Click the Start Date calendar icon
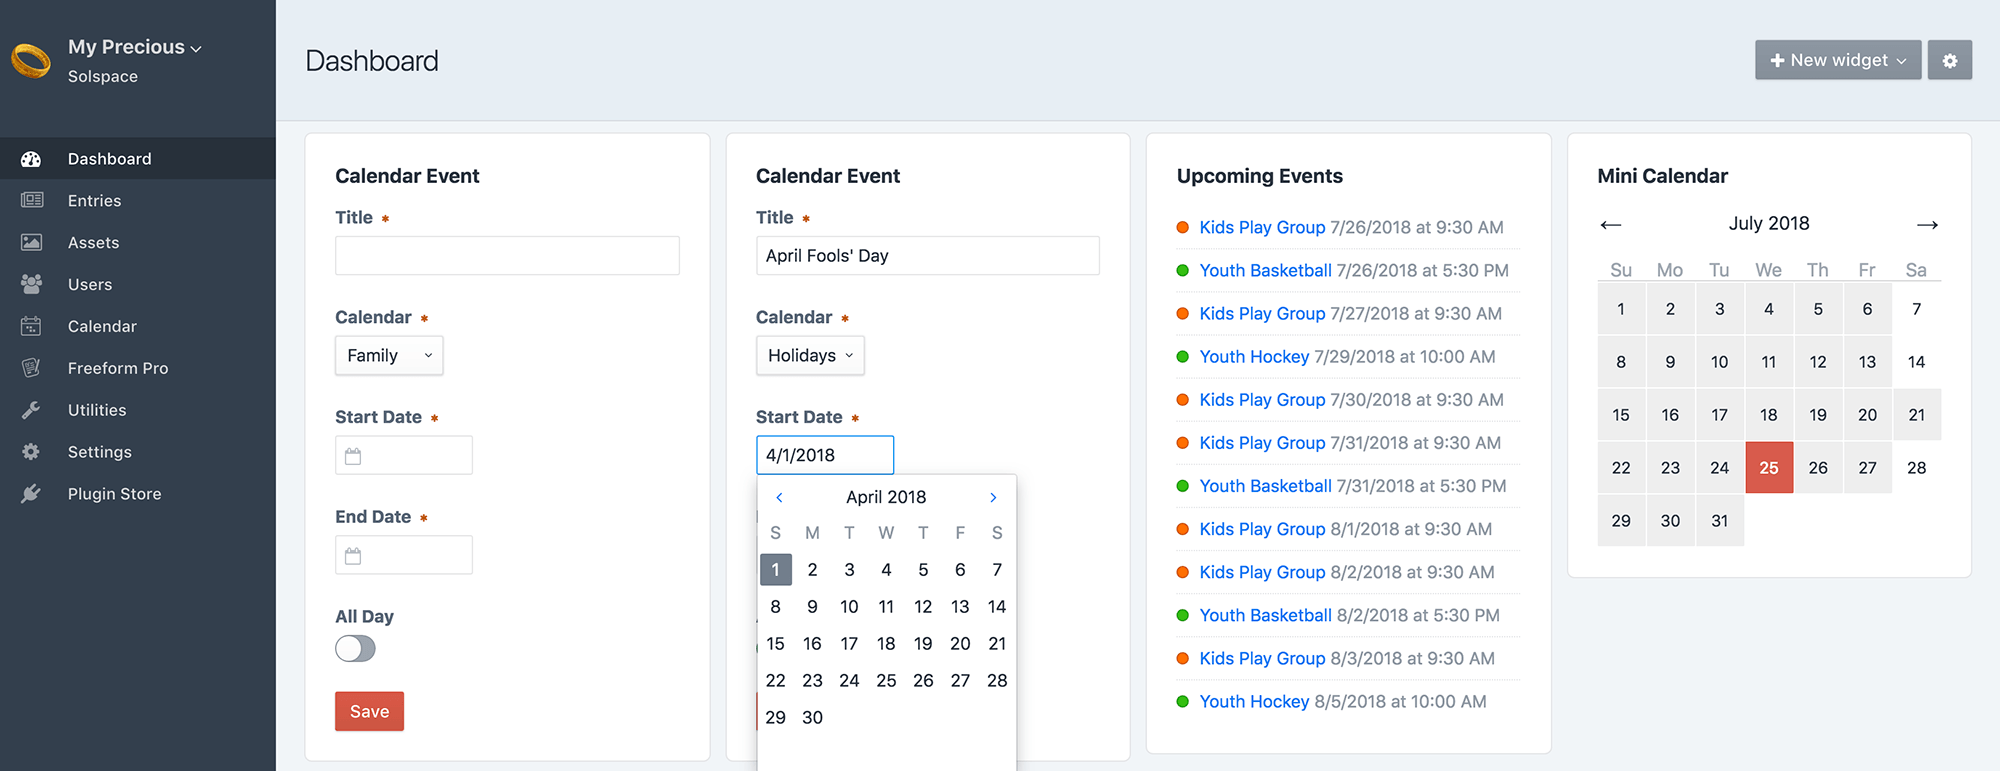The height and width of the screenshot is (771, 2000). click(352, 455)
